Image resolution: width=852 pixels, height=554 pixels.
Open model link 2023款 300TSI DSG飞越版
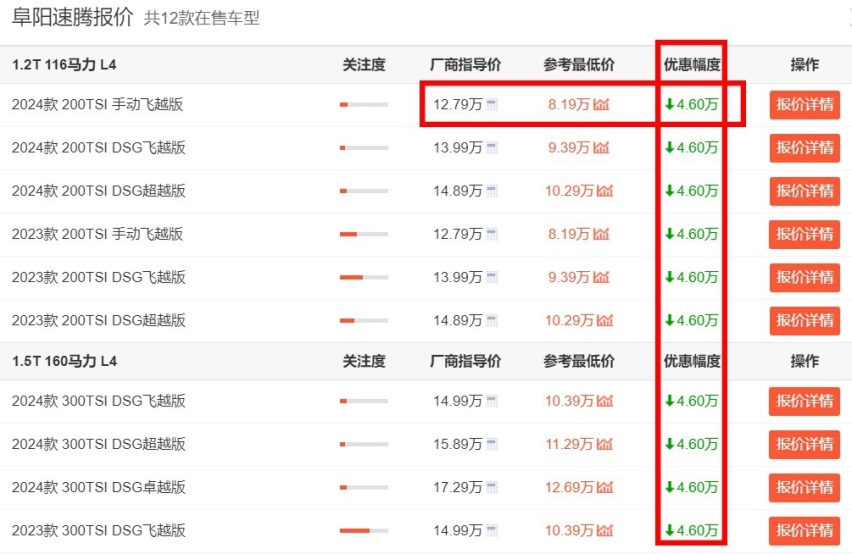pyautogui.click(x=99, y=531)
